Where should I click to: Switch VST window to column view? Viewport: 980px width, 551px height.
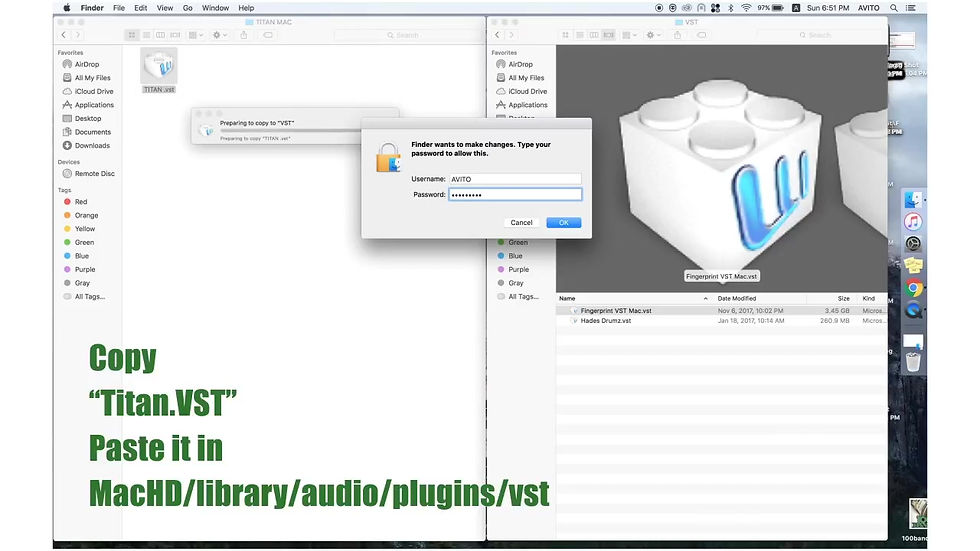pyautogui.click(x=594, y=35)
